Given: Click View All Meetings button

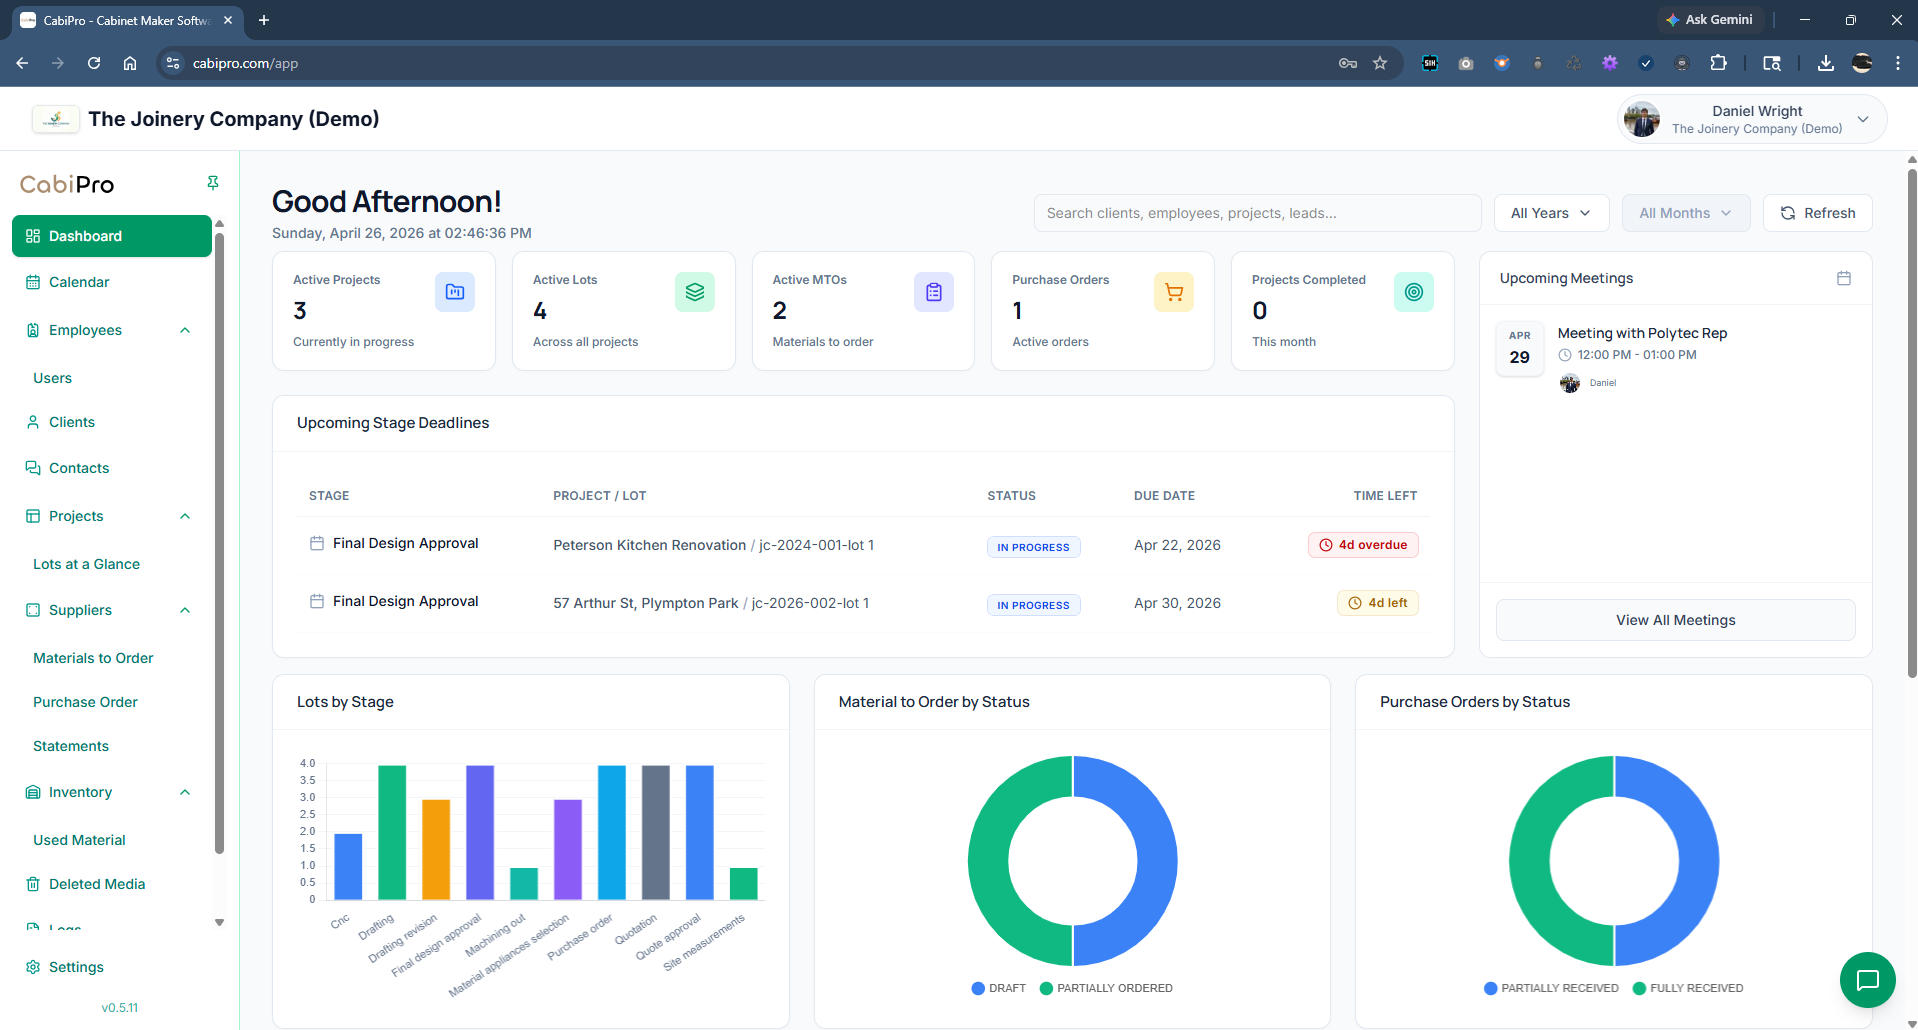Looking at the screenshot, I should tap(1675, 620).
